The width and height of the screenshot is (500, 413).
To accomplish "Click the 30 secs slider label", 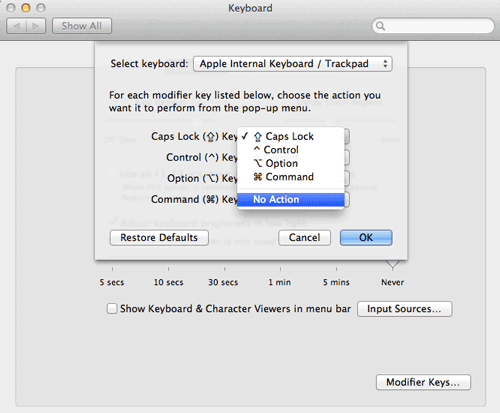I will [x=223, y=282].
